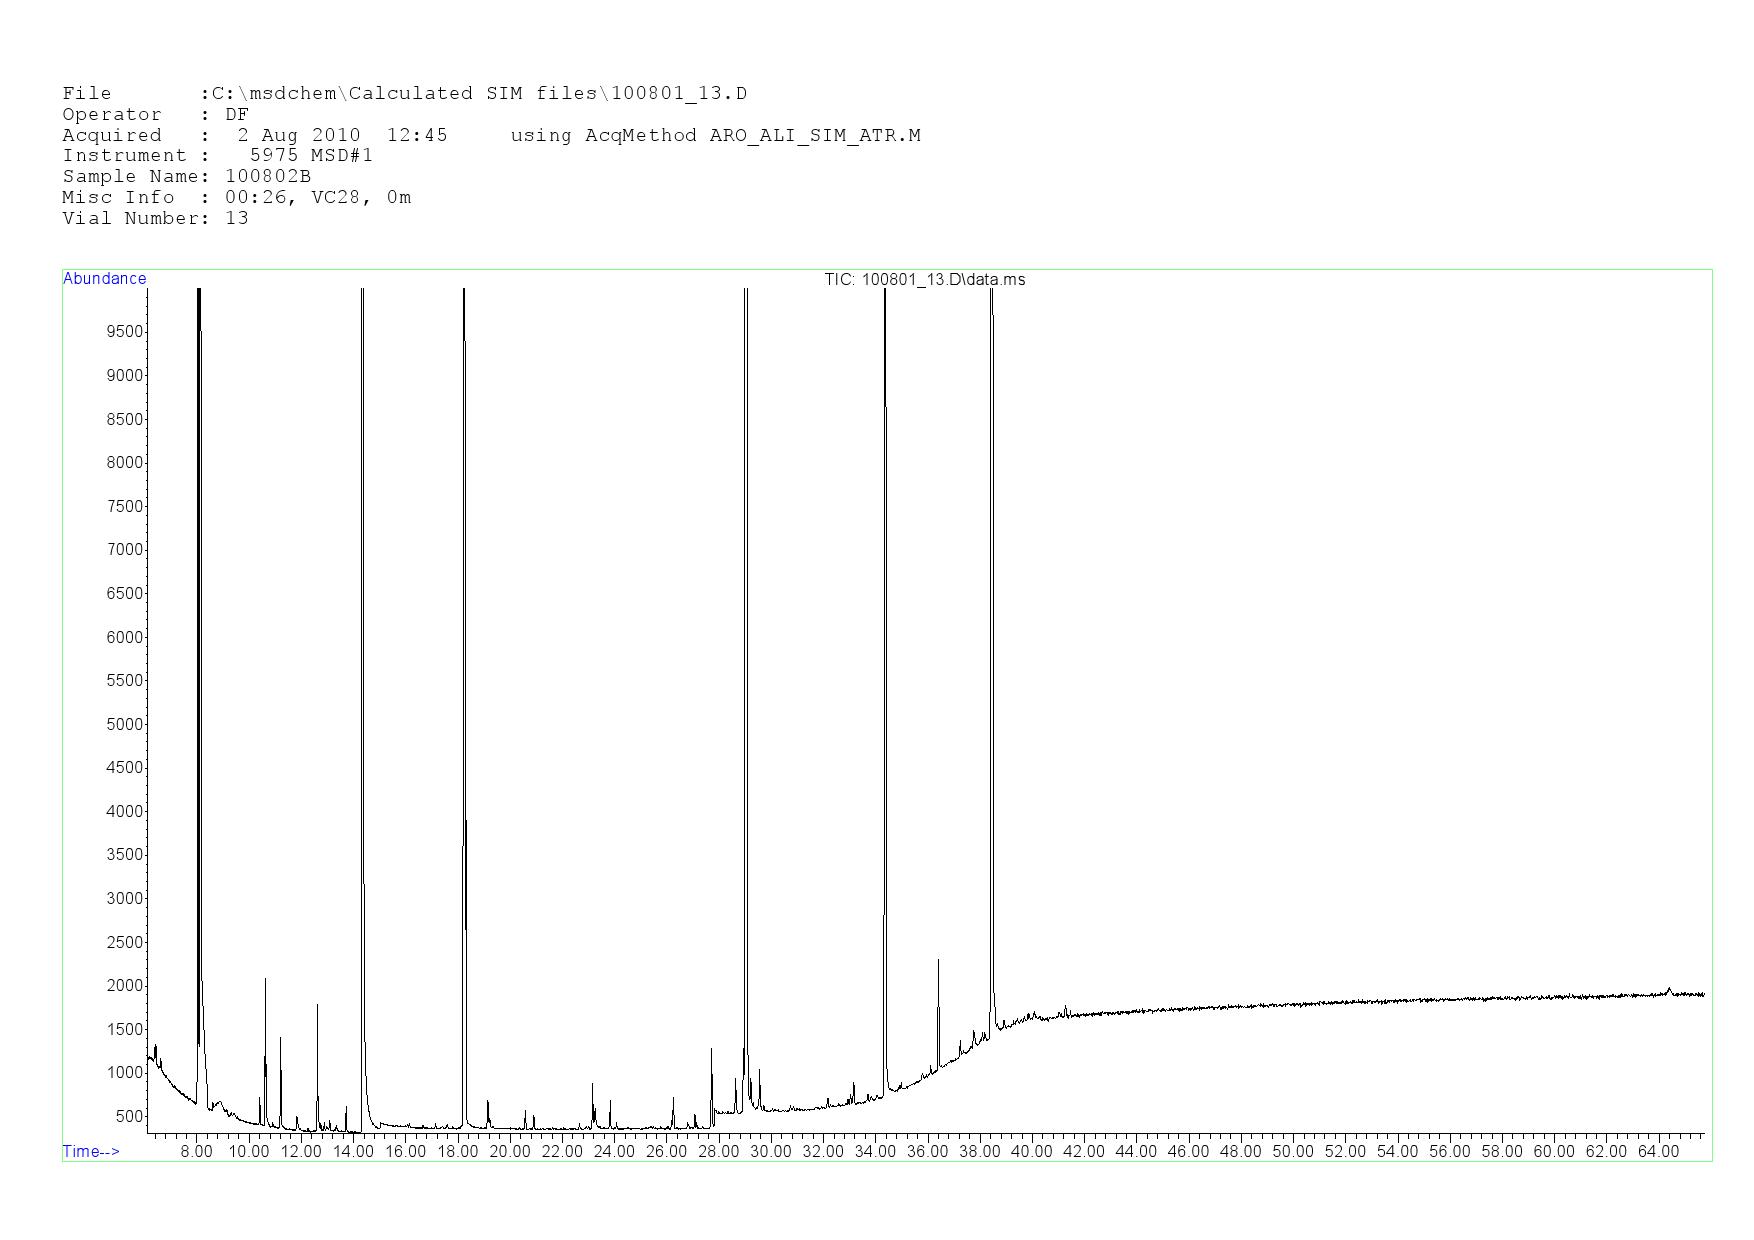Click the 9500 tick on abundance axis

[124, 332]
